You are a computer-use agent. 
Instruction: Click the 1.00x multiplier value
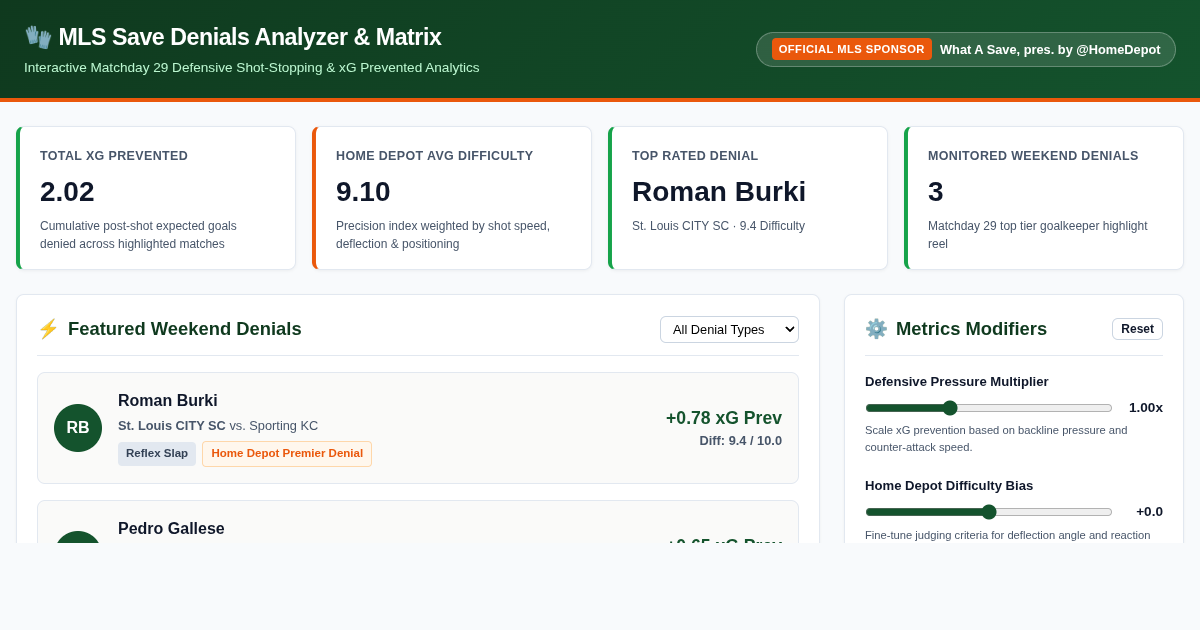point(1146,408)
